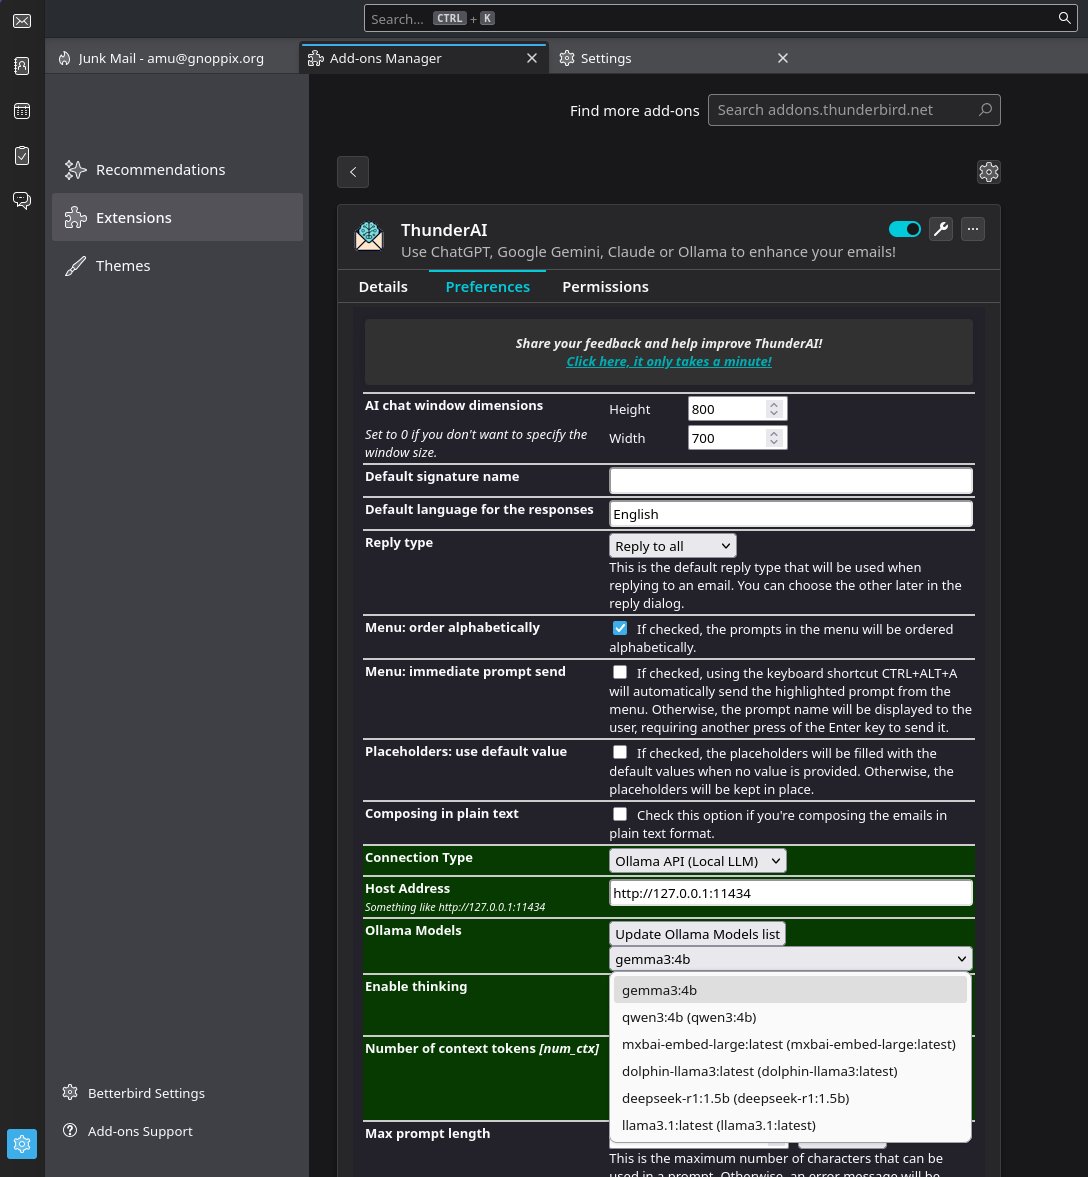Open the Reply type dropdown

click(672, 546)
